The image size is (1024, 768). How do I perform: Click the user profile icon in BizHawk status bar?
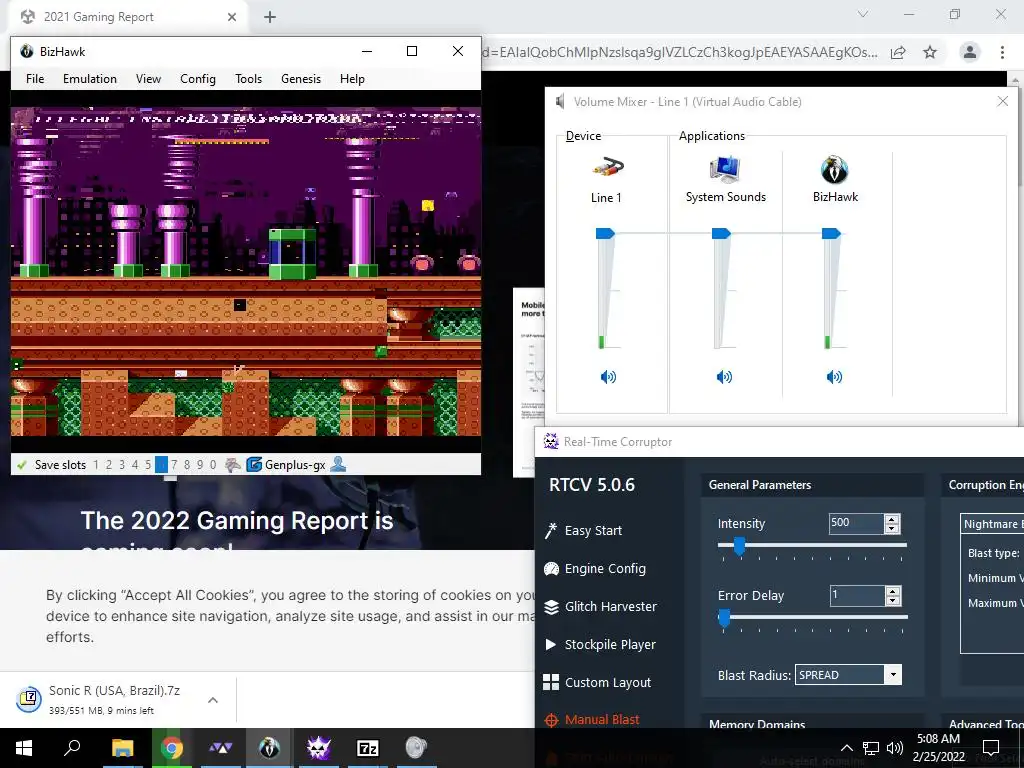click(338, 464)
